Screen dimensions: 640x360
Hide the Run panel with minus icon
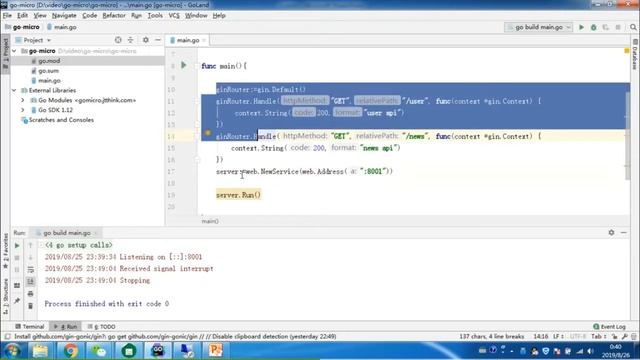pos(624,232)
